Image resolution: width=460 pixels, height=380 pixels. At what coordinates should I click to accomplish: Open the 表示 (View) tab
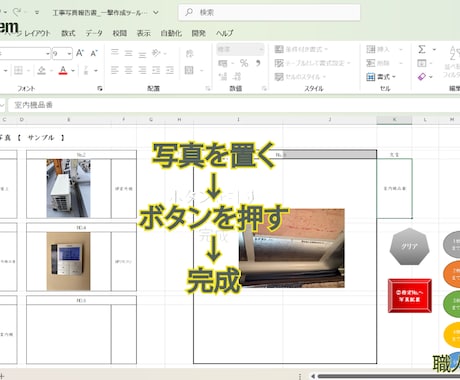(144, 33)
